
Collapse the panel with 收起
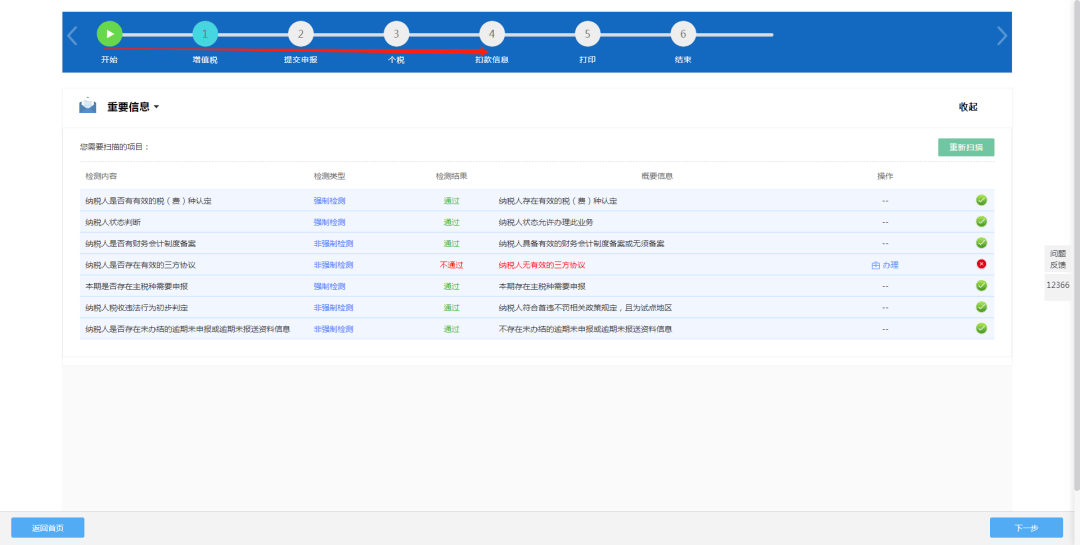coord(967,107)
